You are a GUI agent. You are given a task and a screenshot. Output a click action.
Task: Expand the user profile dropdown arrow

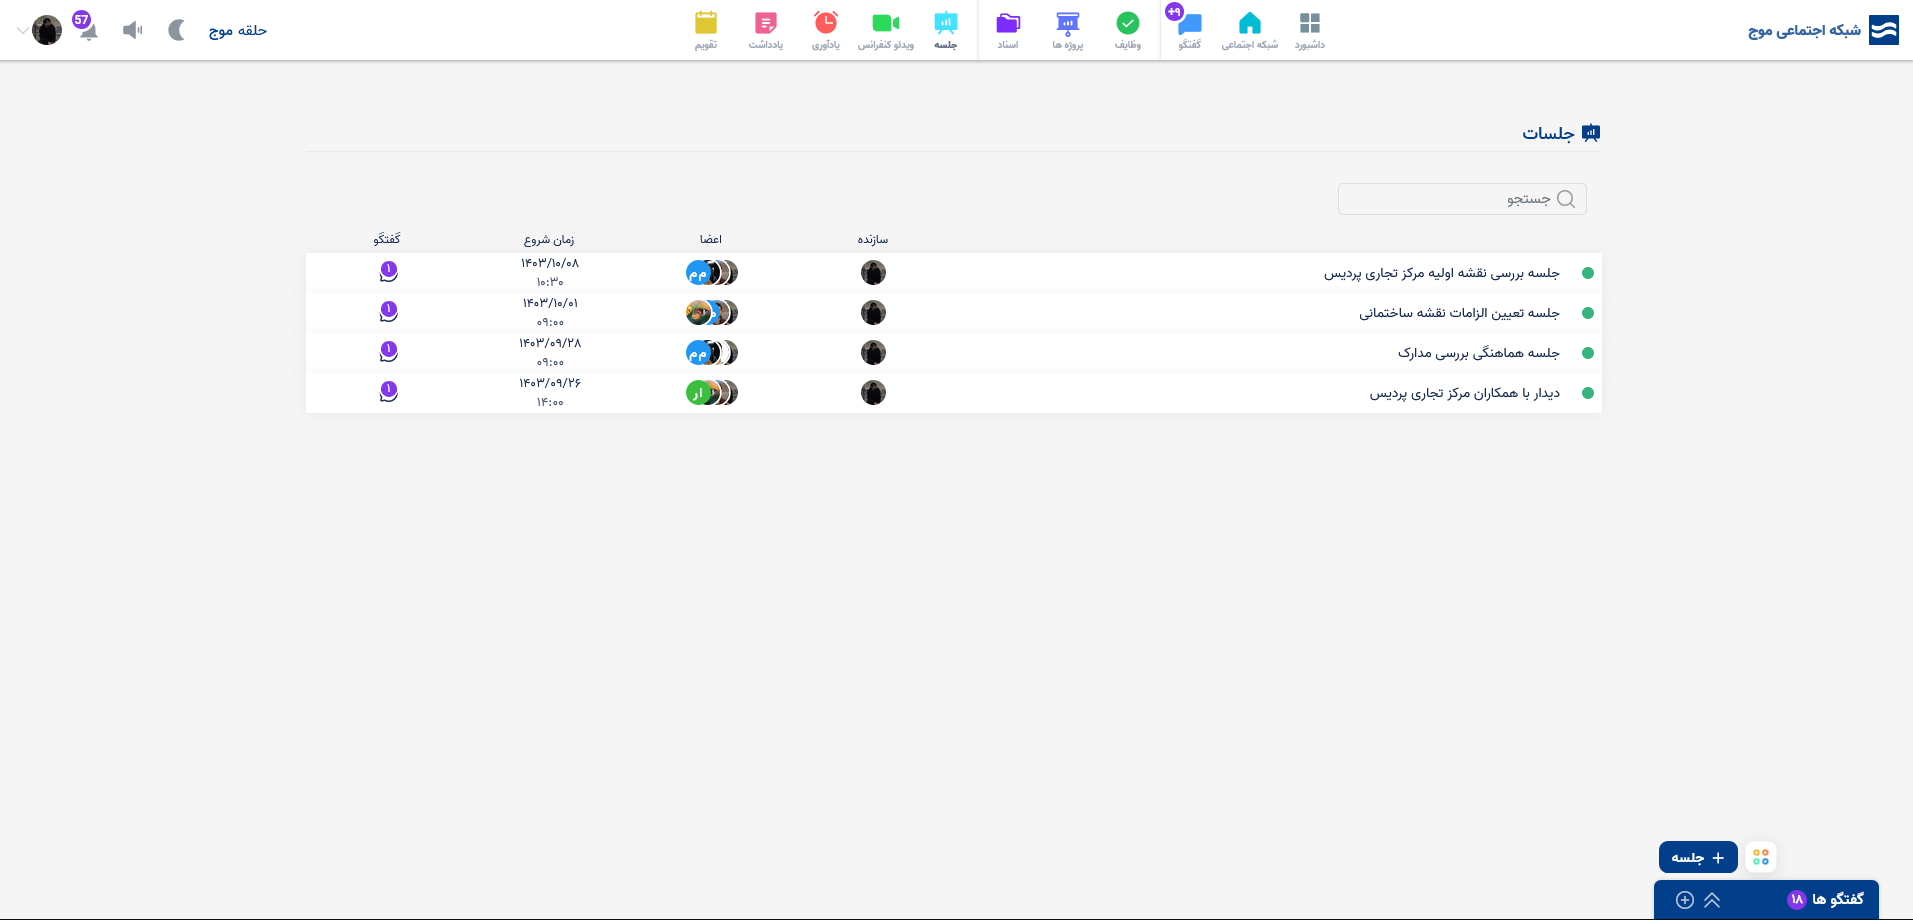[x=22, y=30]
